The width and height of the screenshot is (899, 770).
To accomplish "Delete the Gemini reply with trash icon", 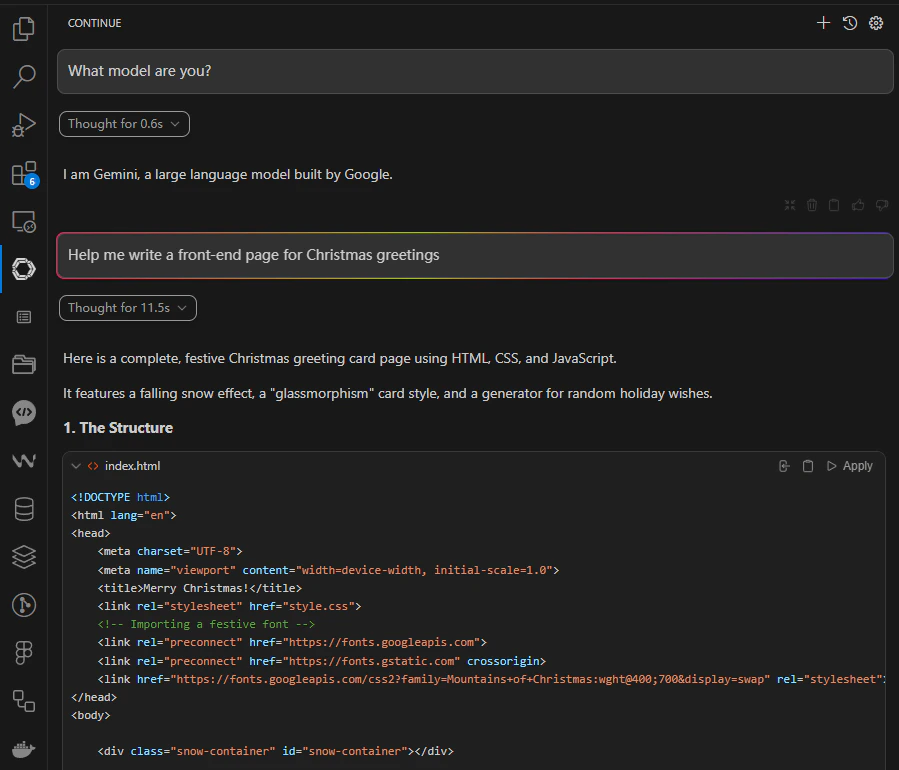I will pyautogui.click(x=812, y=205).
